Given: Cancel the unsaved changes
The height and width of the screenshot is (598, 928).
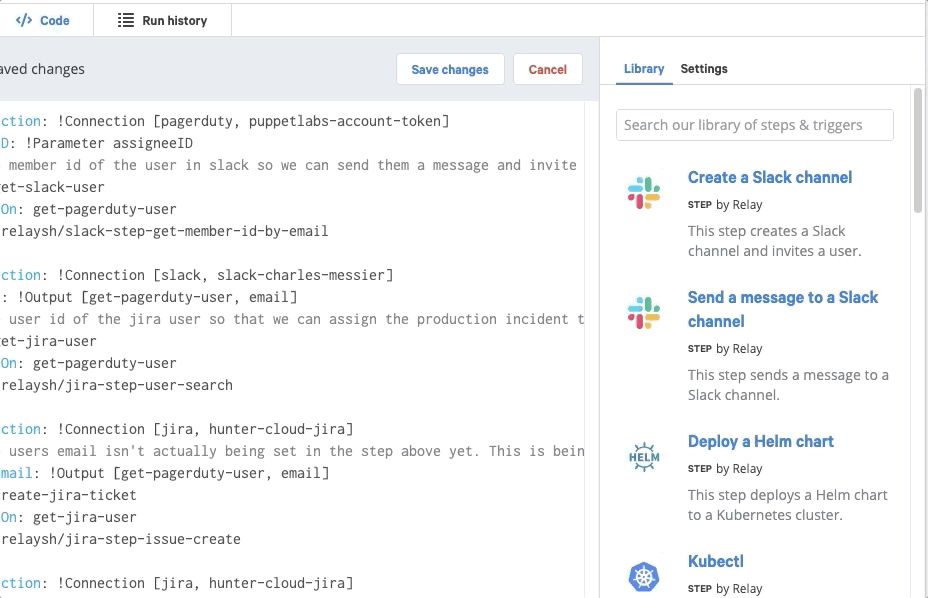Looking at the screenshot, I should (547, 69).
